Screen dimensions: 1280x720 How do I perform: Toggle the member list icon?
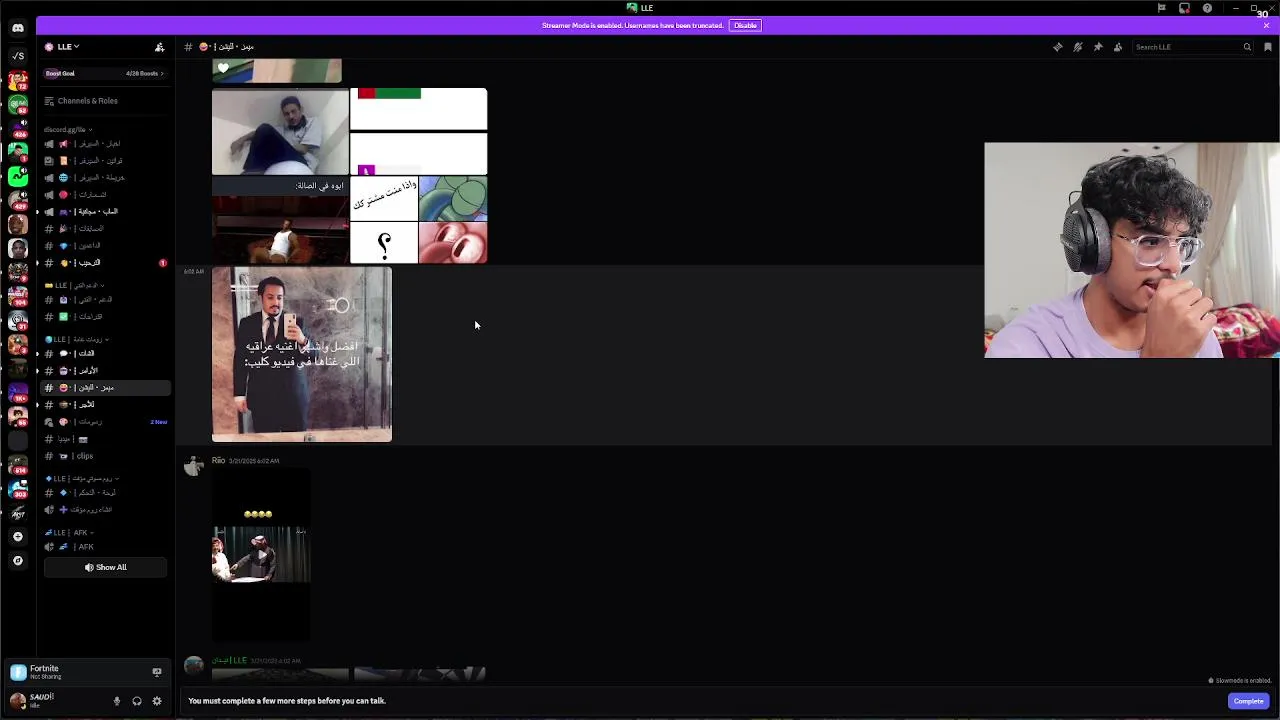tap(1118, 47)
